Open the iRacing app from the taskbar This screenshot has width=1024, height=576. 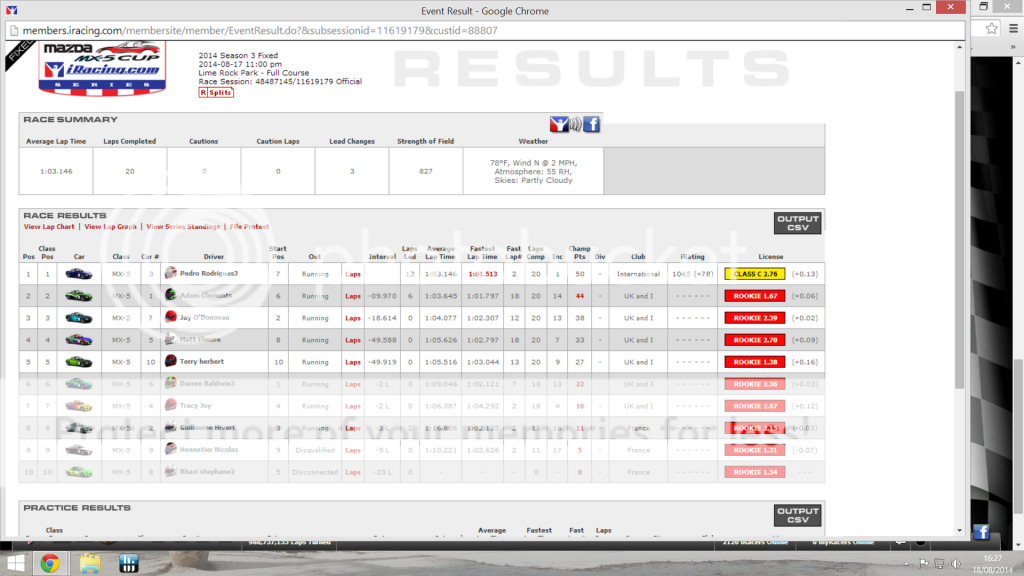(x=128, y=562)
